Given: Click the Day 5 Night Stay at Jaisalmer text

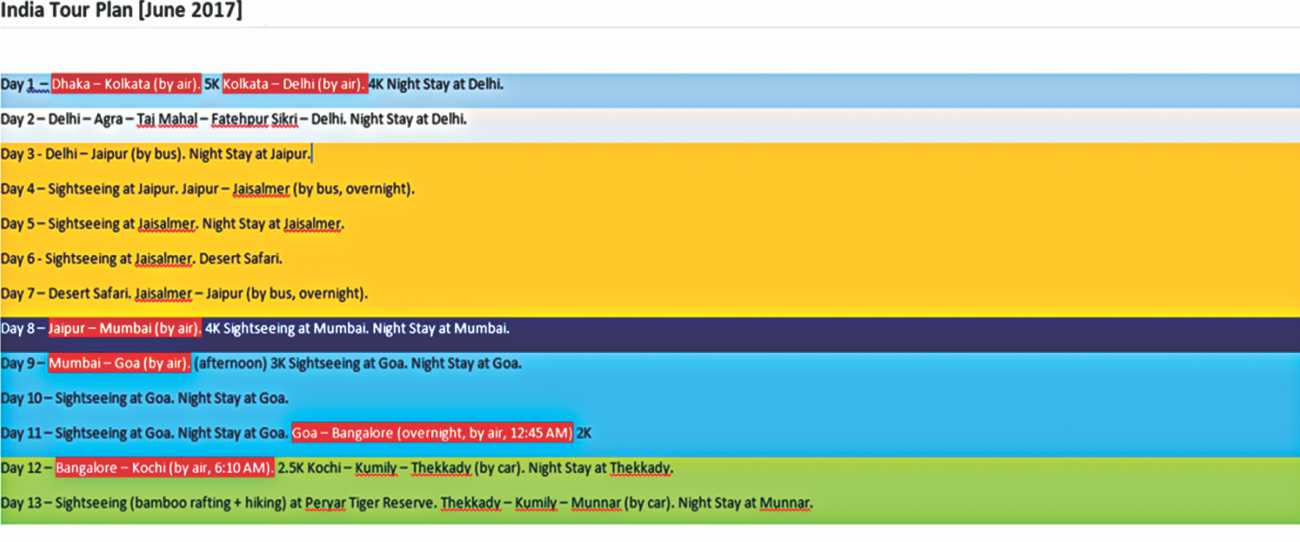Looking at the screenshot, I should (x=272, y=224).
